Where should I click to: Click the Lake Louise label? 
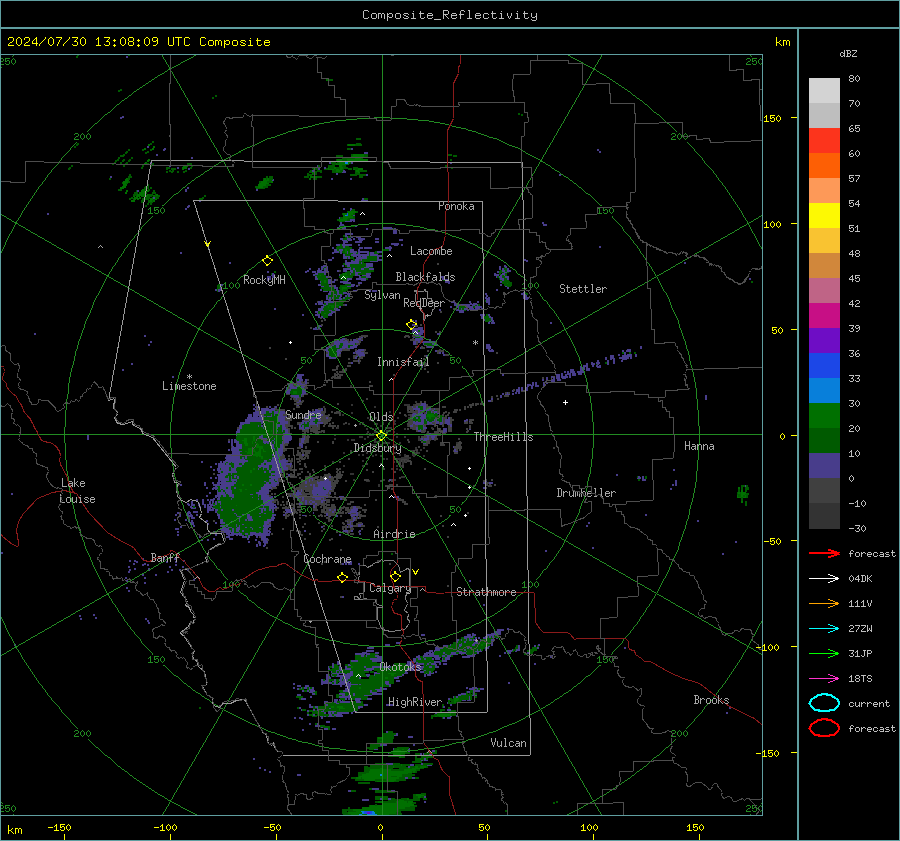coord(77,491)
